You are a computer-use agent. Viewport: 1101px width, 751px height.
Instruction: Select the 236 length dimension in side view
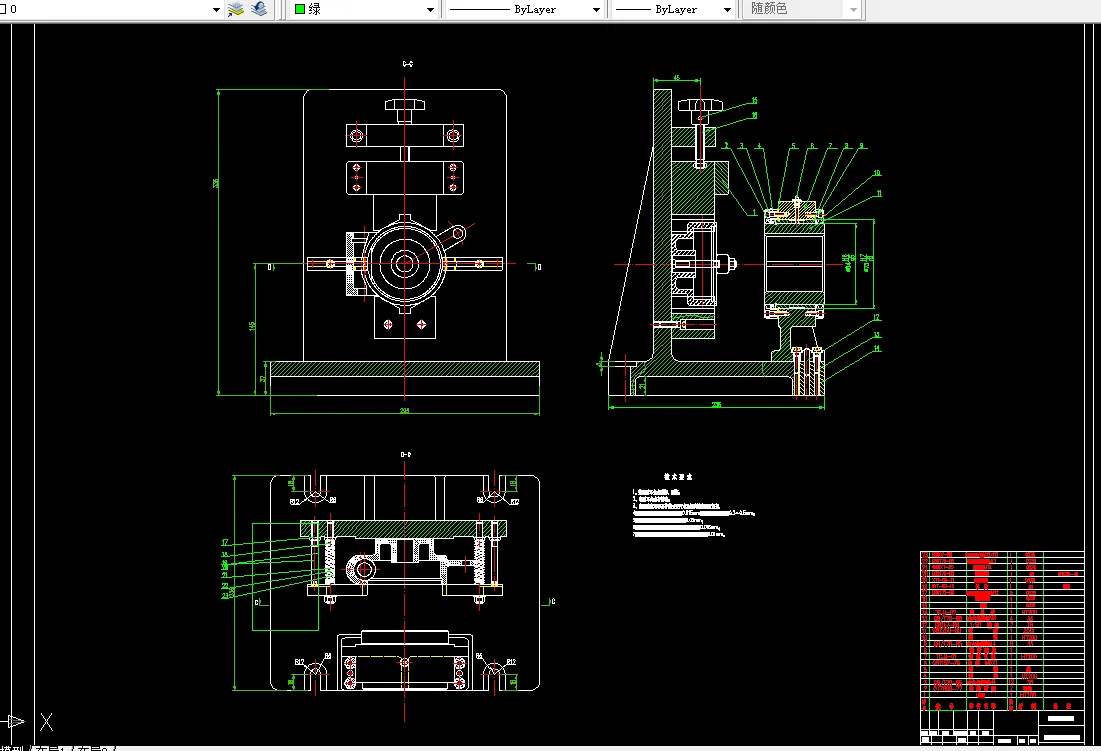pos(716,405)
